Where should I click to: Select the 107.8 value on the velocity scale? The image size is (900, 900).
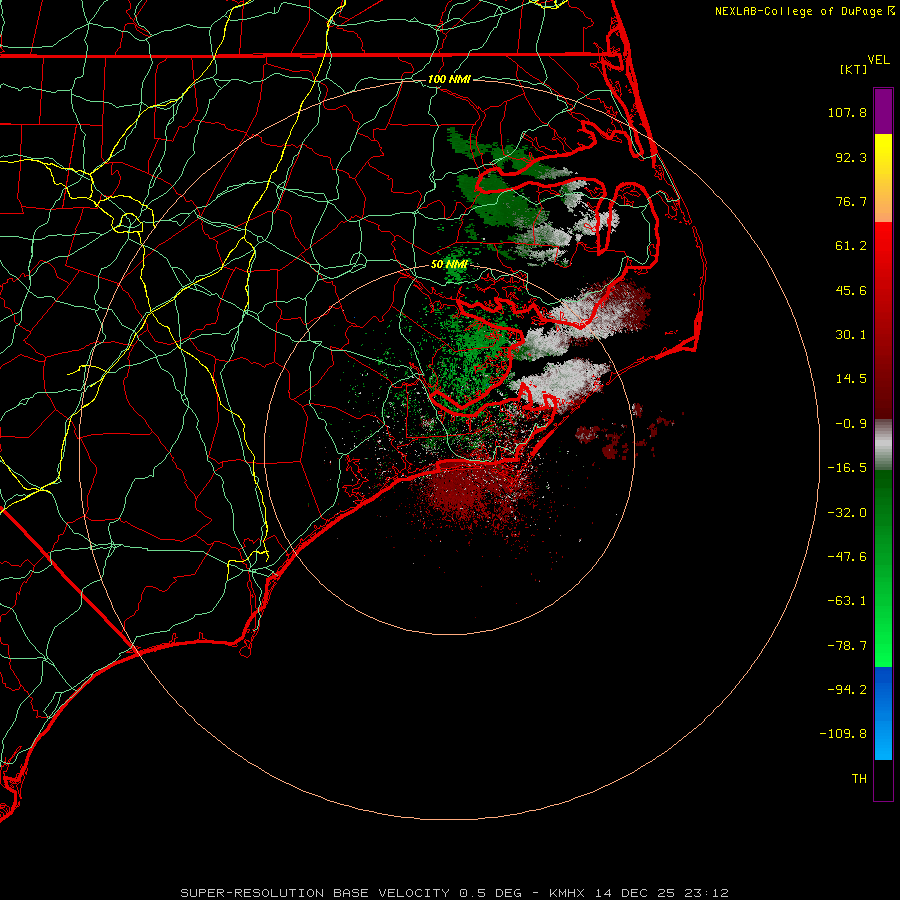847,112
